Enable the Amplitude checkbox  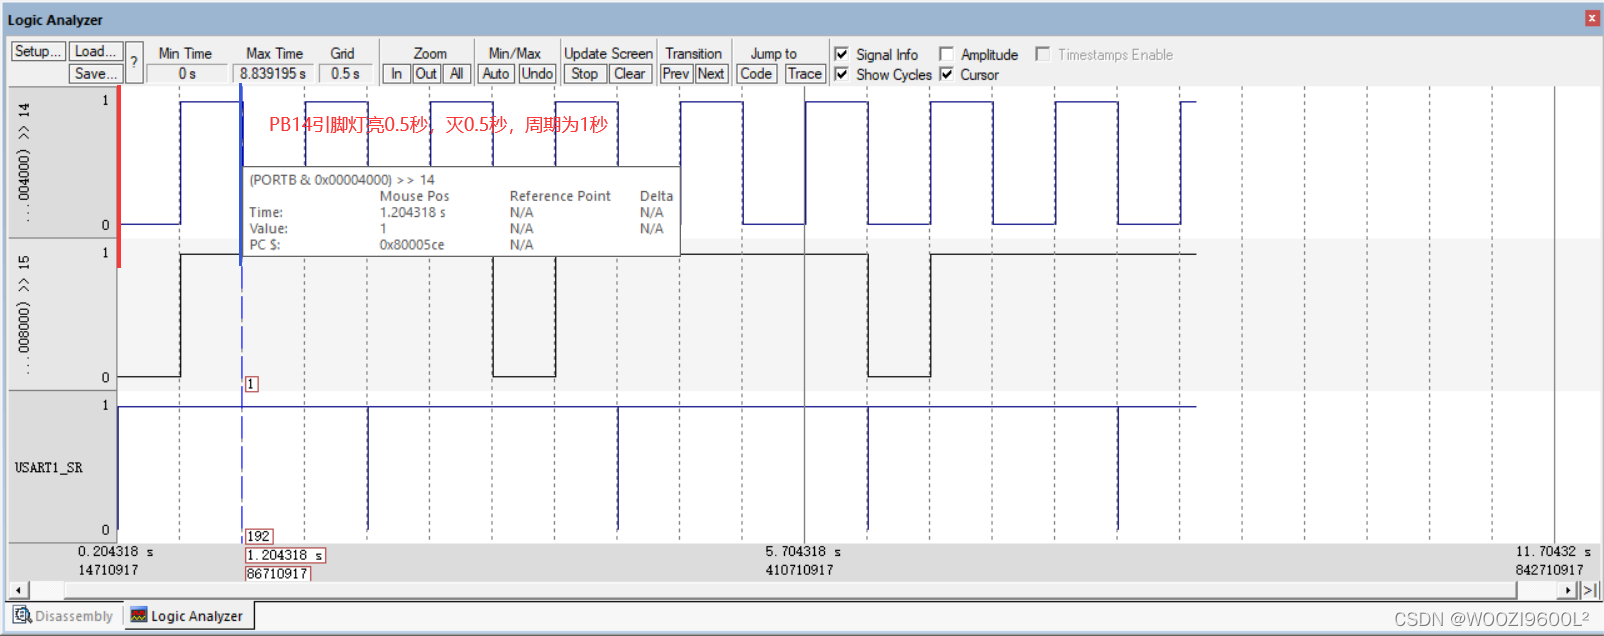pos(946,54)
